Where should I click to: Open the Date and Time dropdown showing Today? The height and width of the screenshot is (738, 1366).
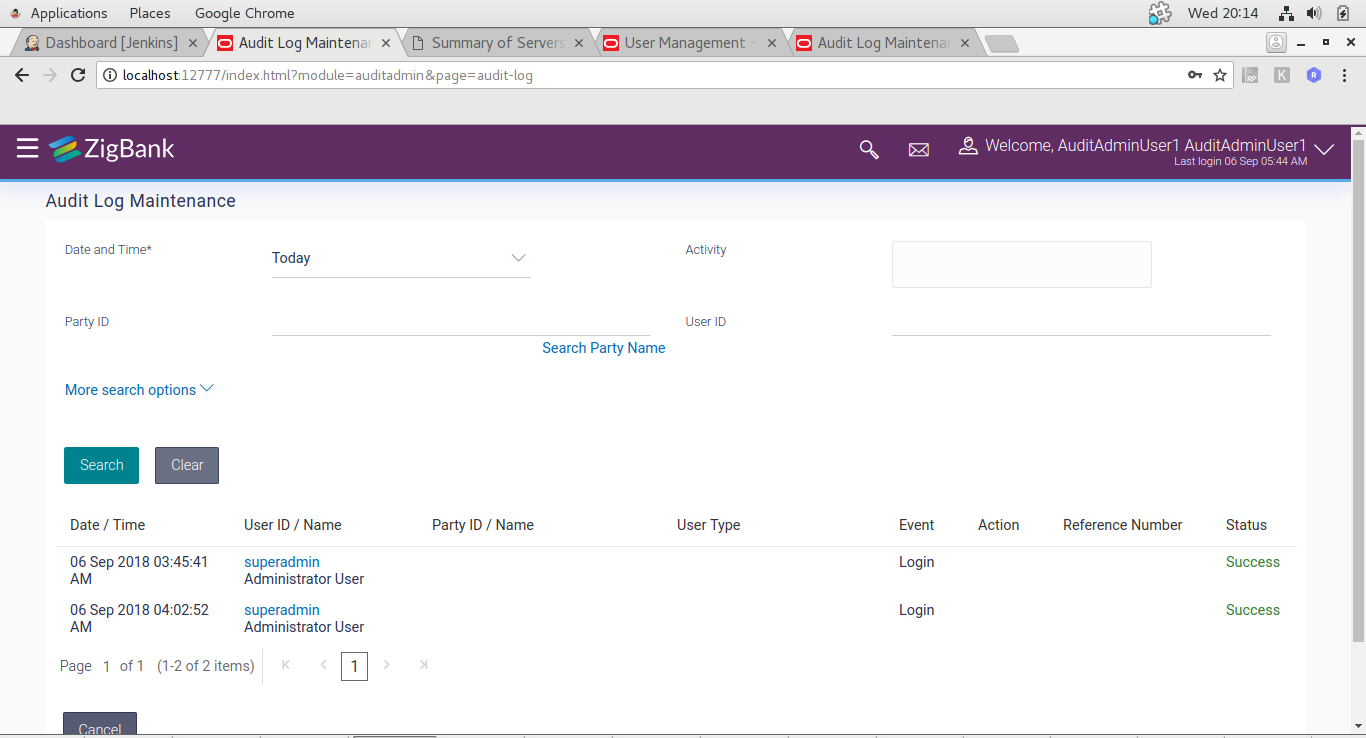[x=401, y=258]
